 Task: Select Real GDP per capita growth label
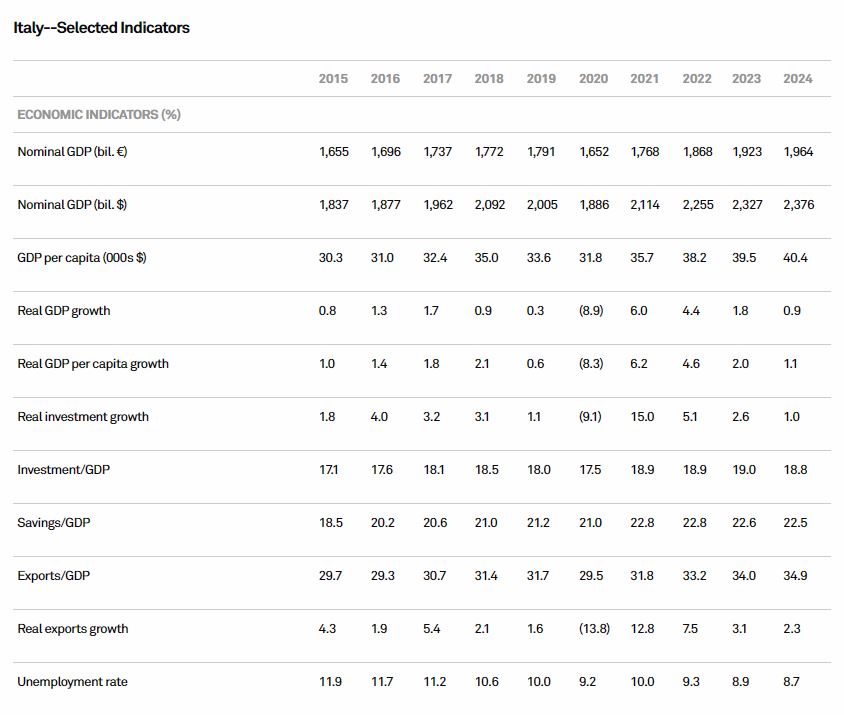[x=93, y=364]
